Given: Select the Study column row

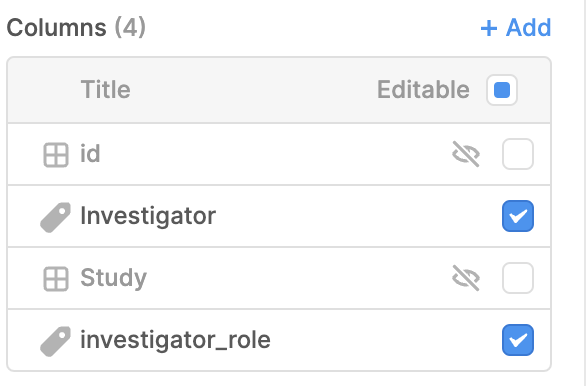Looking at the screenshot, I should pyautogui.click(x=279, y=278).
